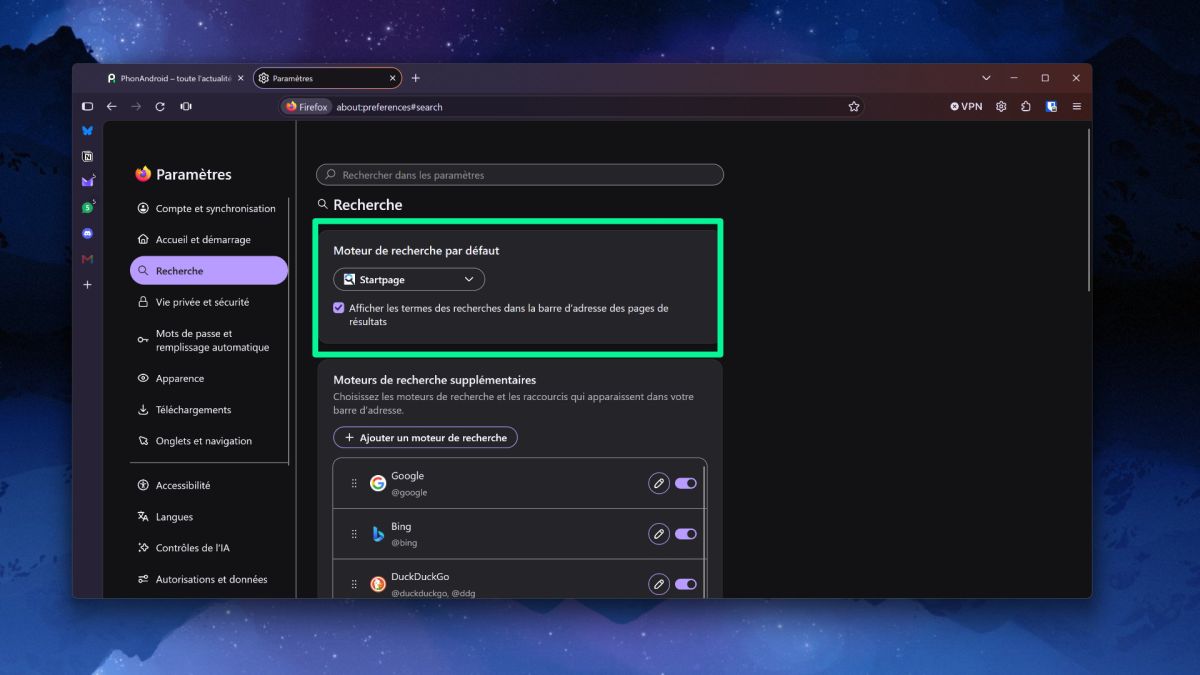Open the extensions puzzle icon
Image resolution: width=1200 pixels, height=675 pixels.
[1026, 106]
